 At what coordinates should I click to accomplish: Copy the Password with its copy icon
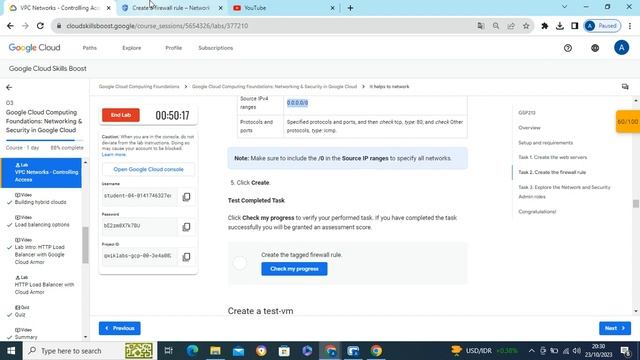(x=186, y=227)
